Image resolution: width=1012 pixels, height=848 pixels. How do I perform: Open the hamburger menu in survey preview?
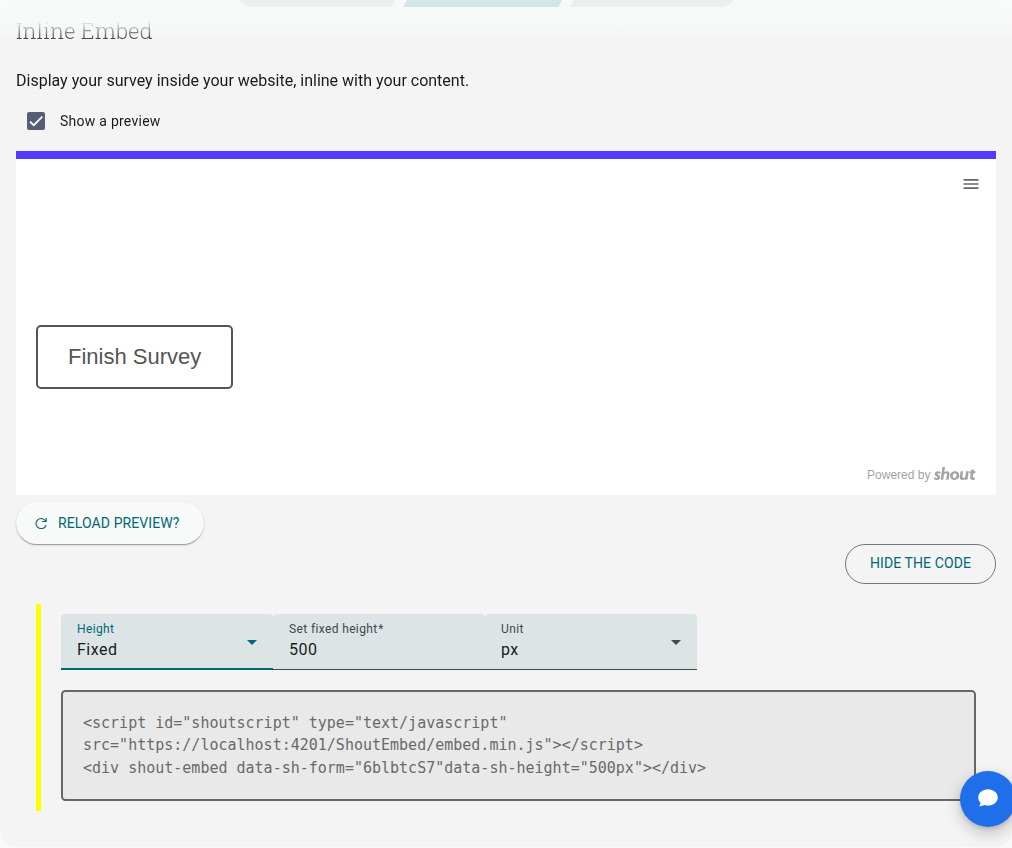tap(971, 185)
